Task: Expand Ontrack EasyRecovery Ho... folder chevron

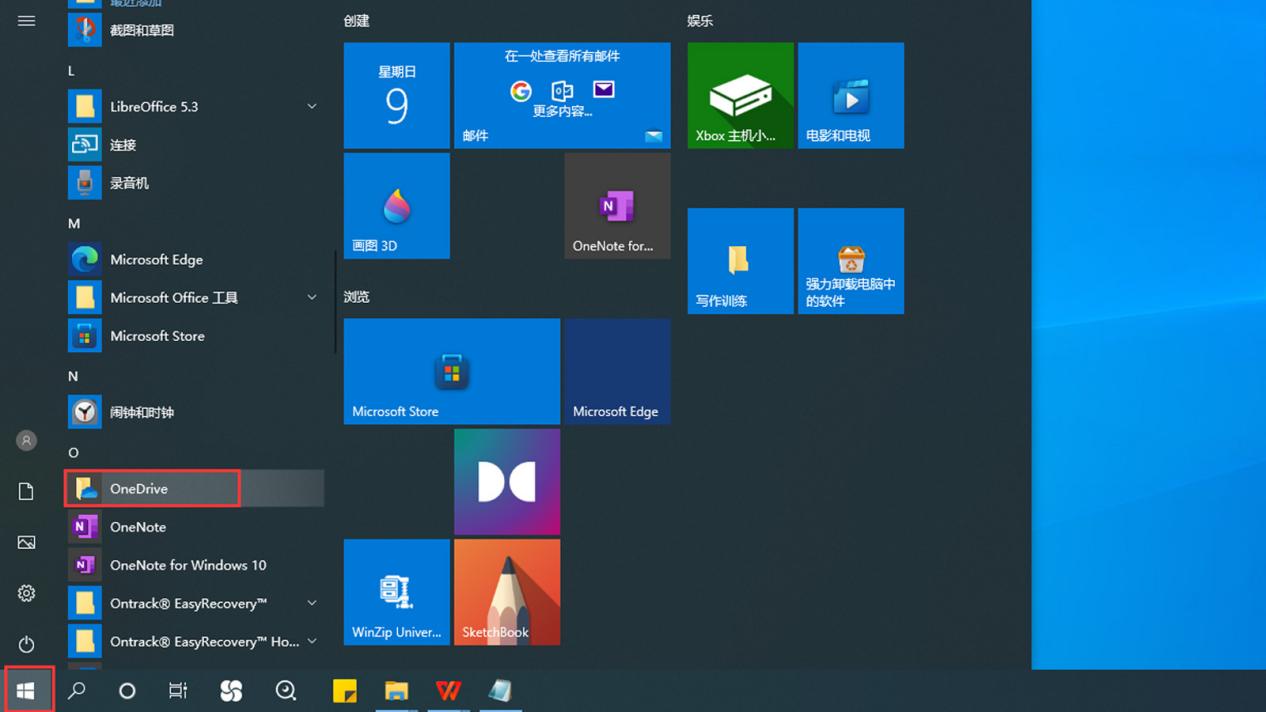Action: click(311, 641)
